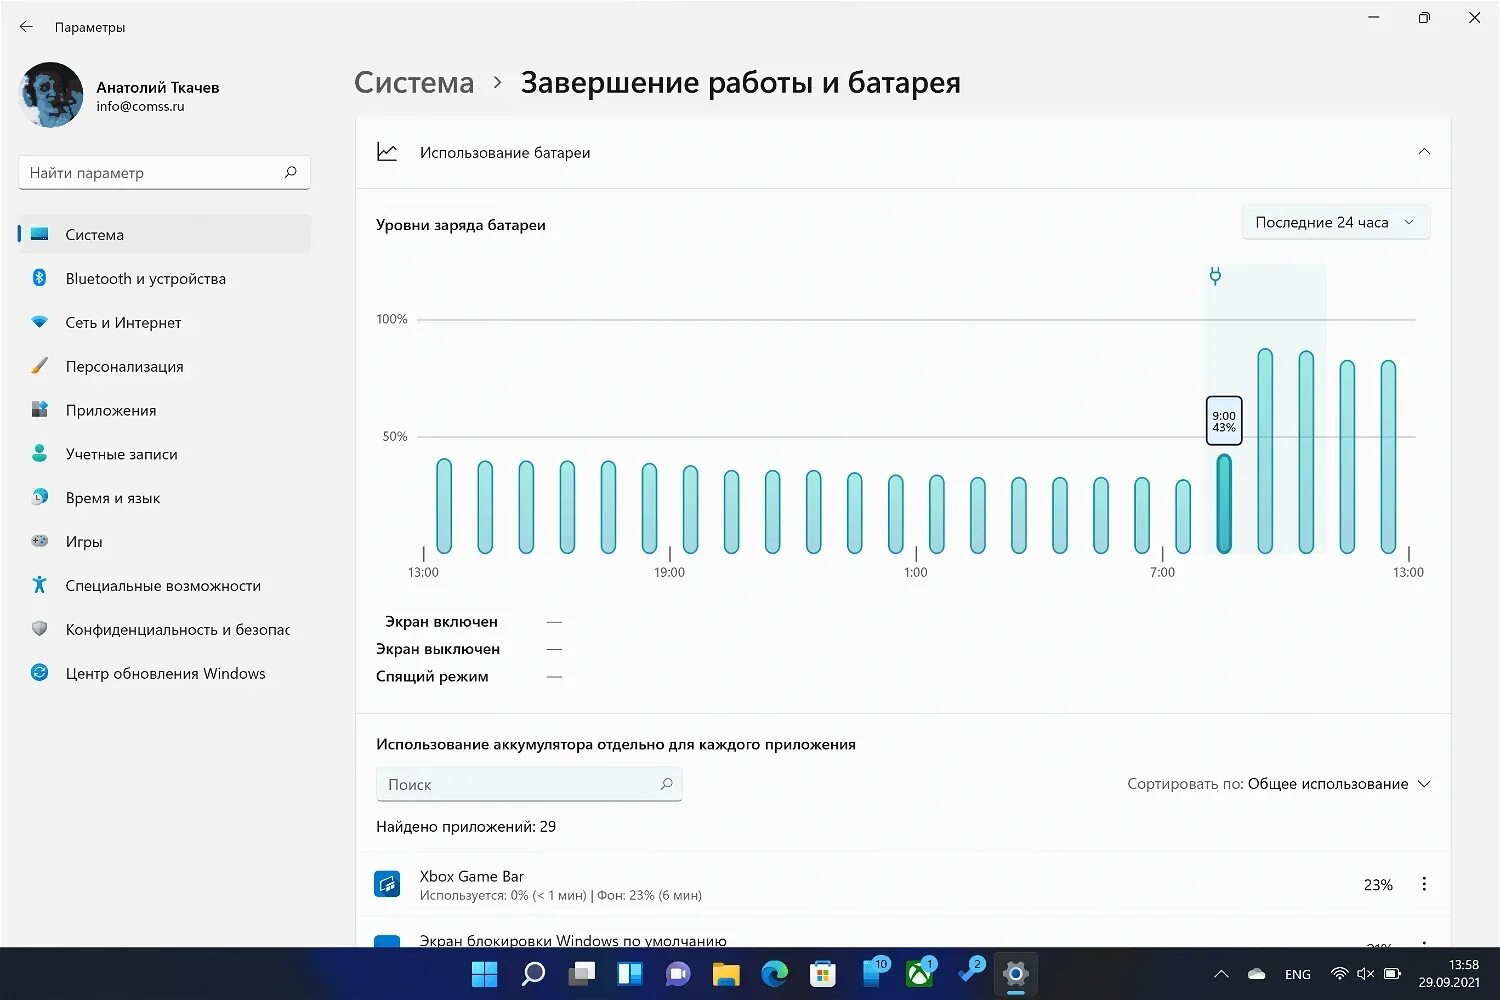Click the back arrow in Settings header
Screen dimensions: 1500x1000
tap(26, 27)
